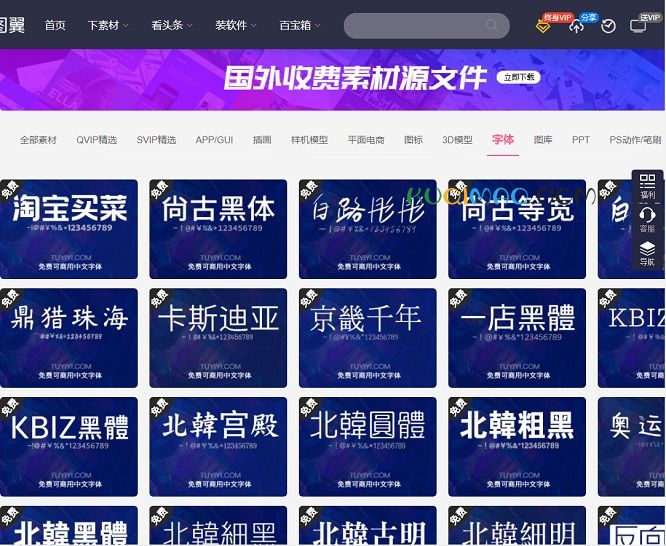Click the cloud upload share icon
666x546 pixels.
tap(576, 26)
